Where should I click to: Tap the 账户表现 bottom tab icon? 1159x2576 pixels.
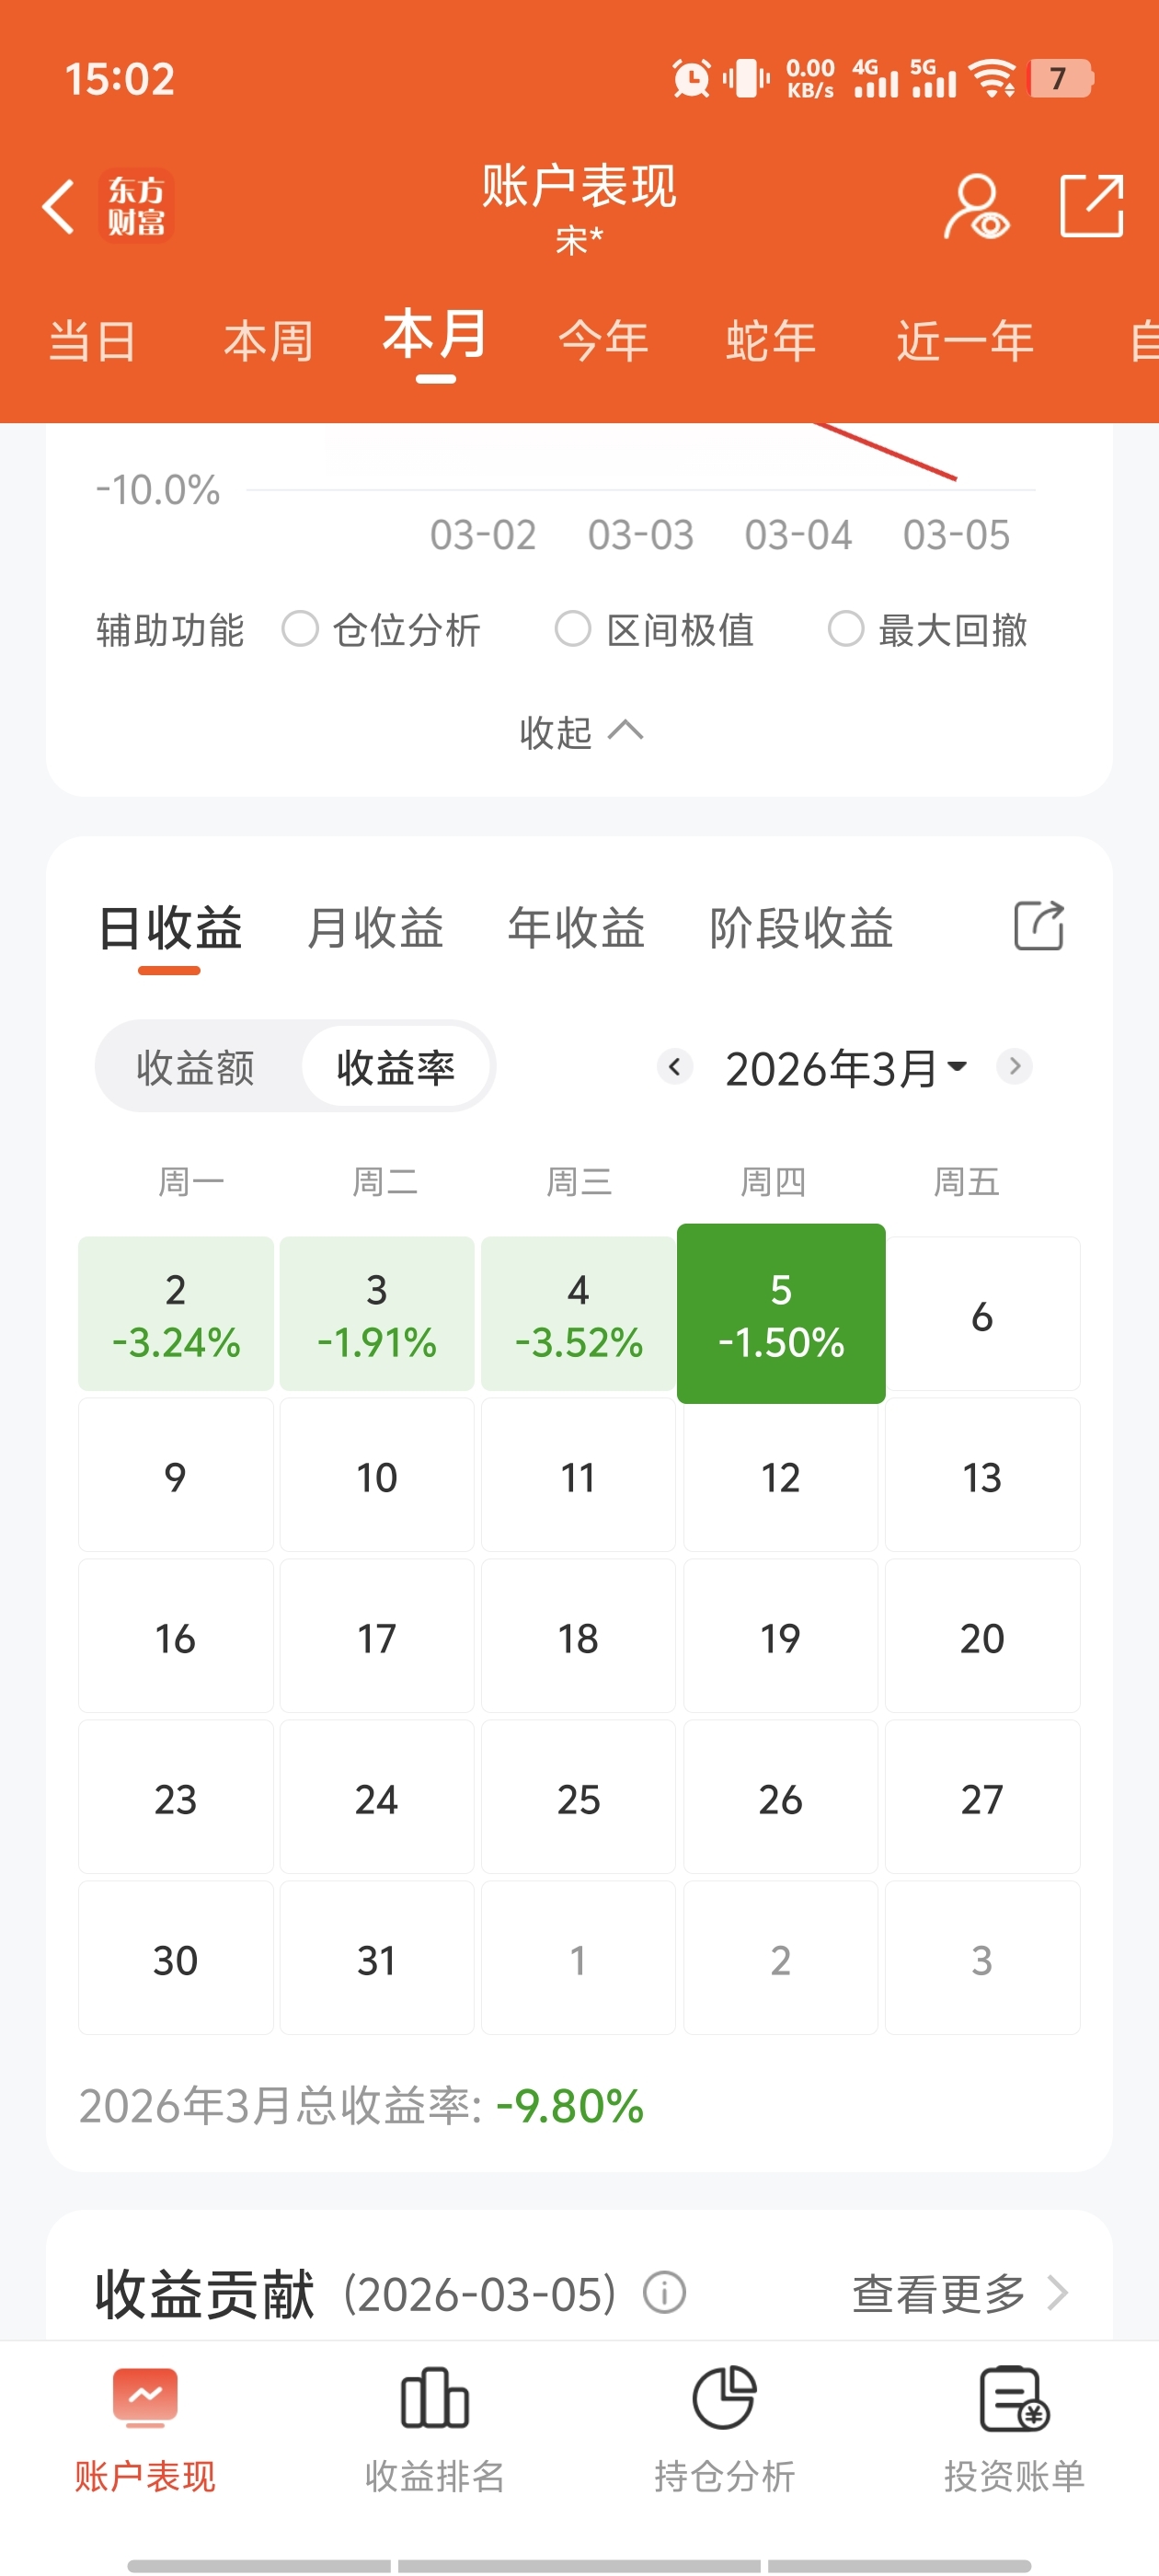(145, 2398)
